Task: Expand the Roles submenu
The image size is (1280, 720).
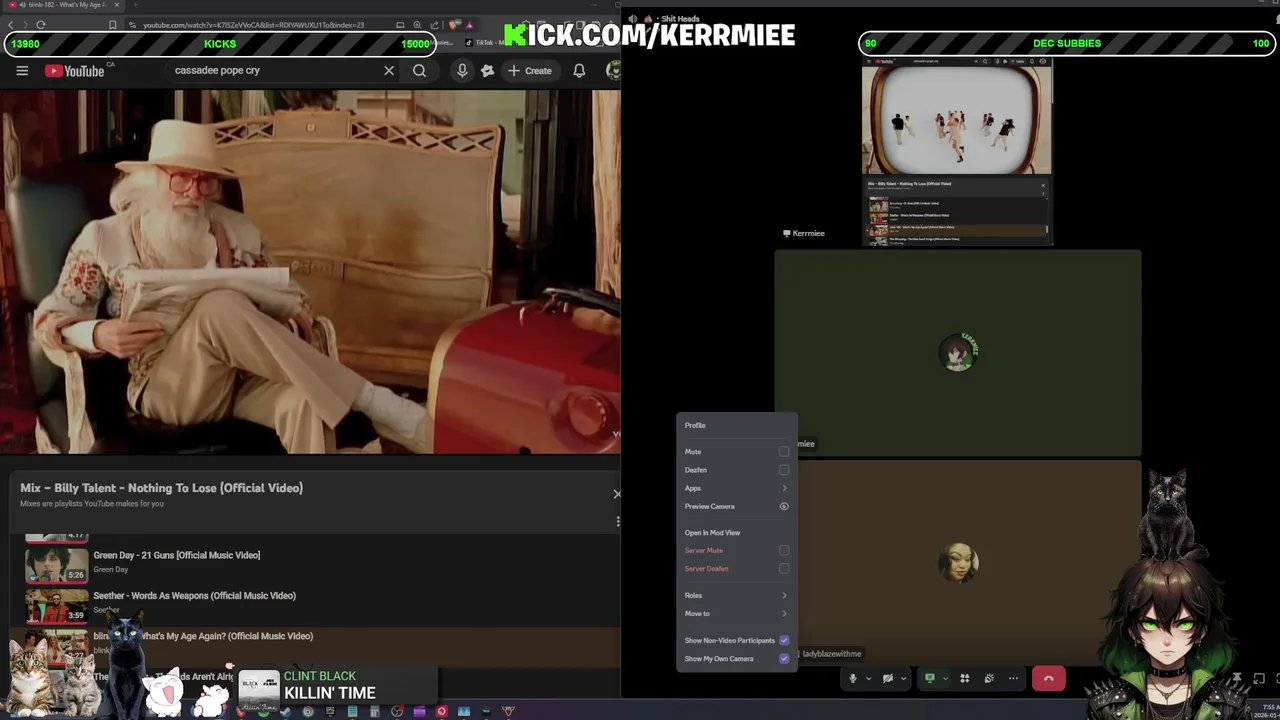Action: click(736, 595)
